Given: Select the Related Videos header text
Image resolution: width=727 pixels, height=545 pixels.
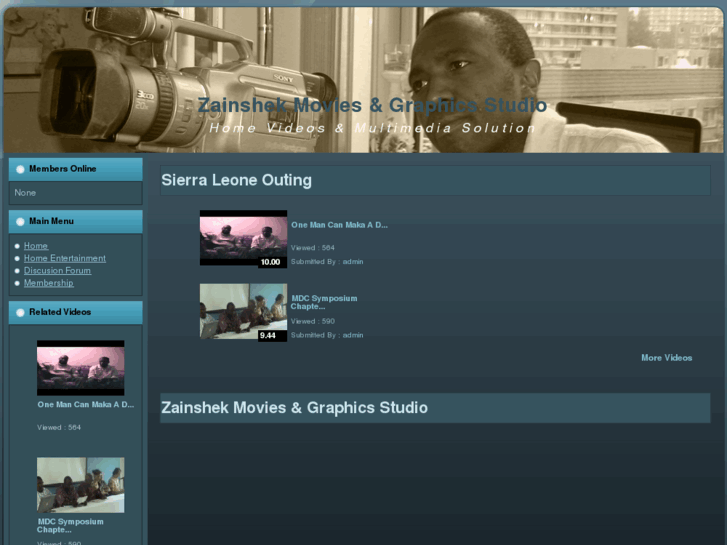Looking at the screenshot, I should coord(60,312).
